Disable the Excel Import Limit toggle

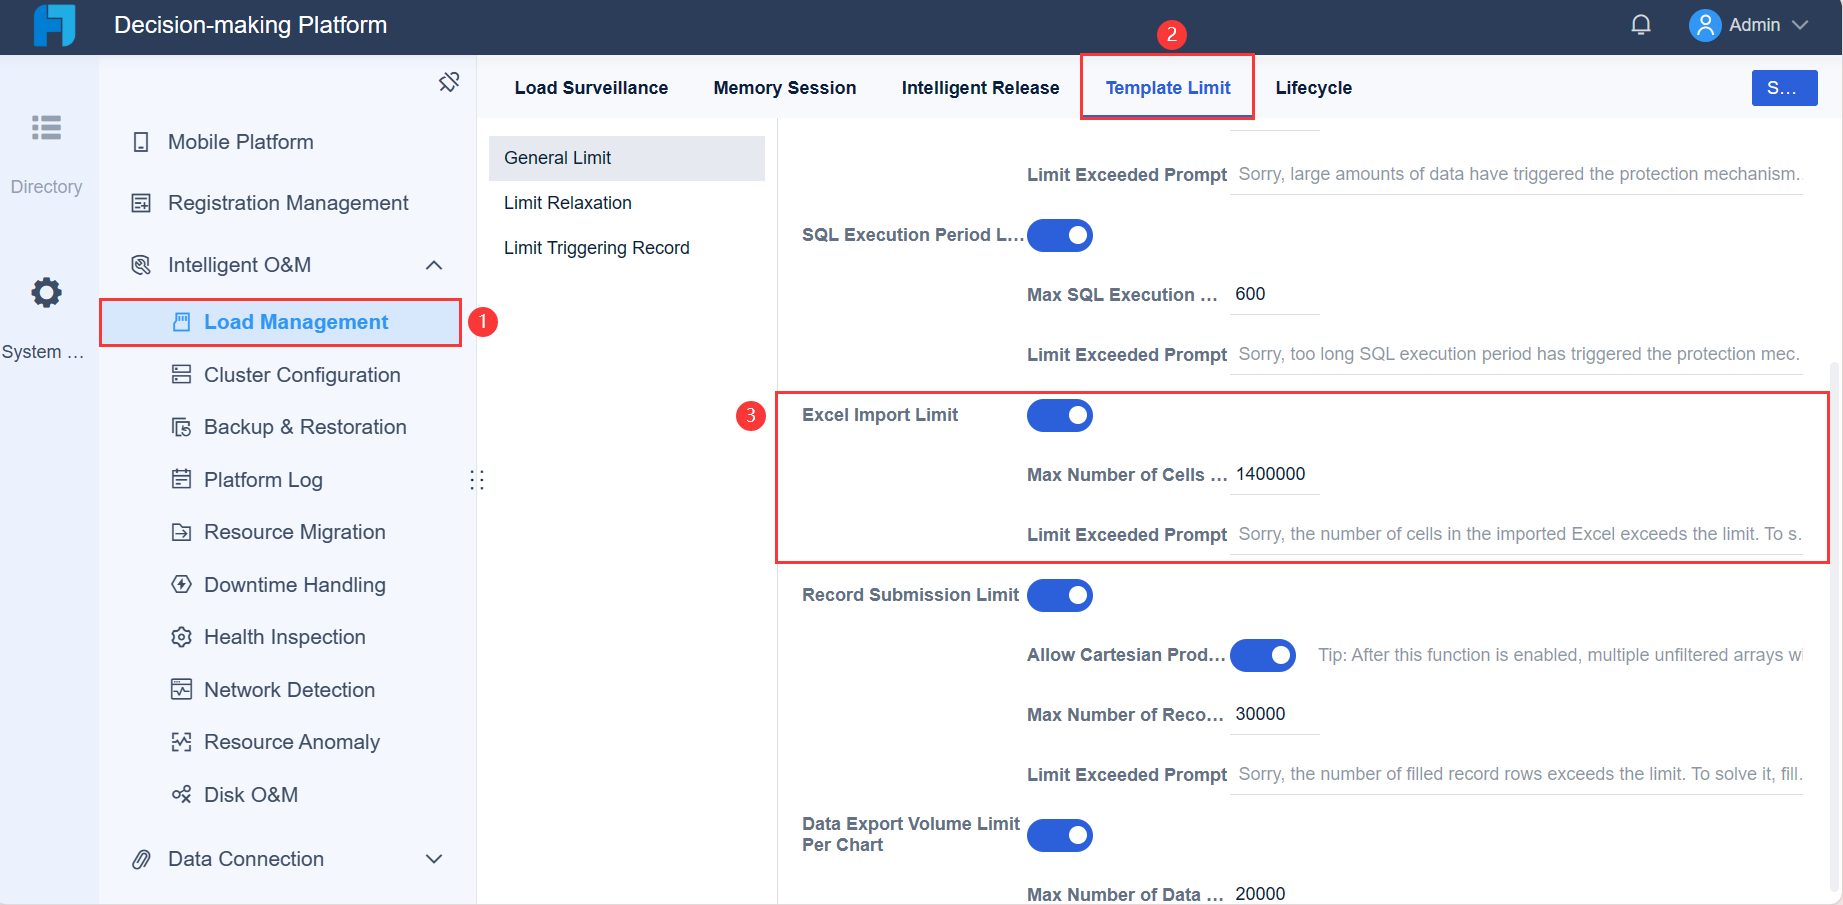(x=1060, y=415)
